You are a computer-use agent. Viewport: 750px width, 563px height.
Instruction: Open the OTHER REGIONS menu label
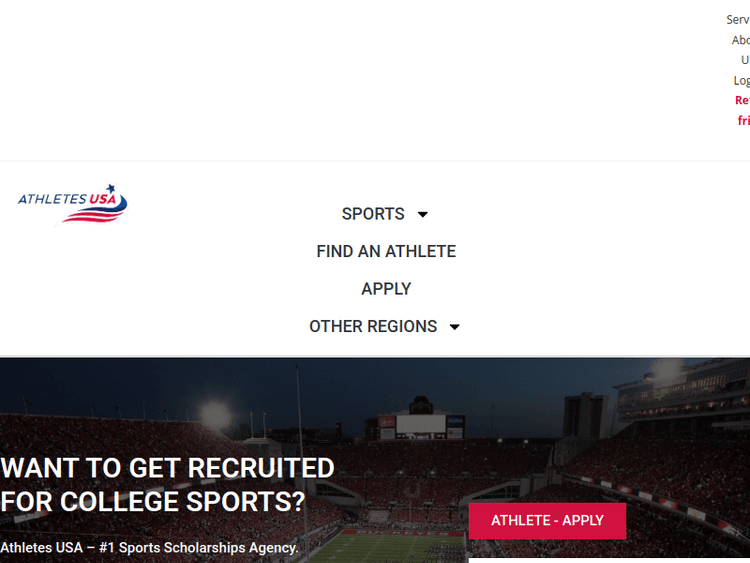tap(373, 326)
